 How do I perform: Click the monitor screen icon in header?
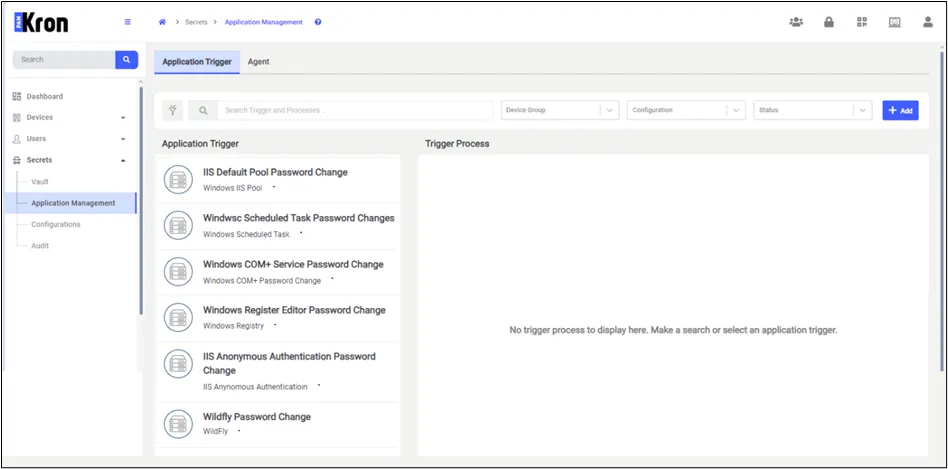(894, 22)
